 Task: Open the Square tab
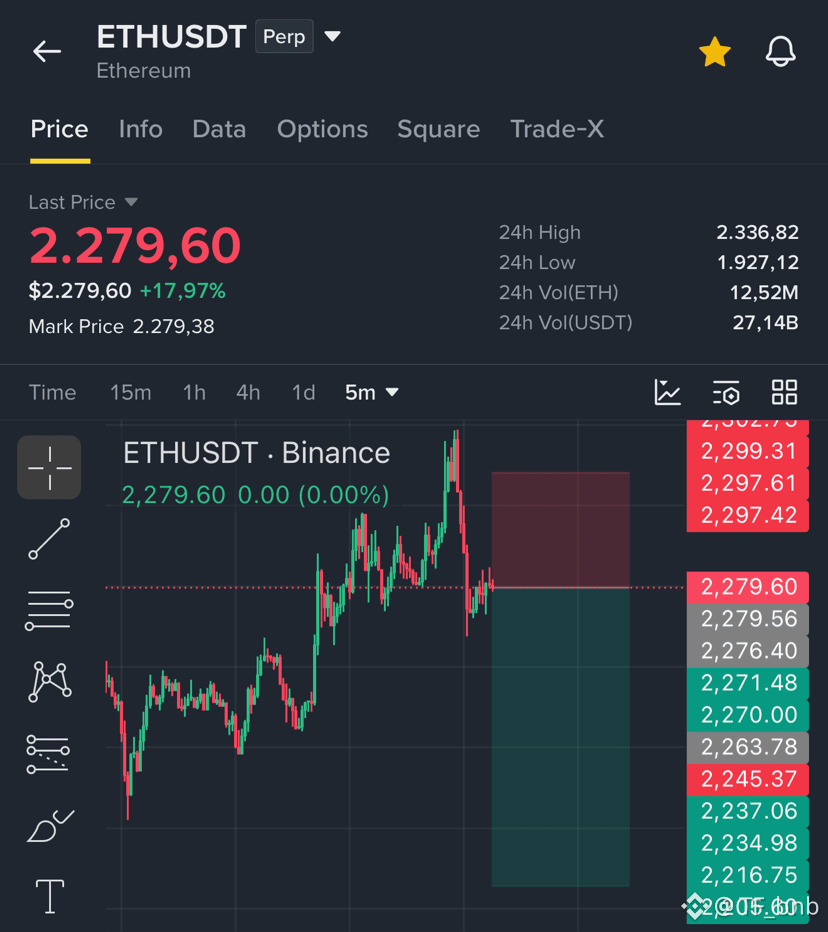[x=439, y=129]
